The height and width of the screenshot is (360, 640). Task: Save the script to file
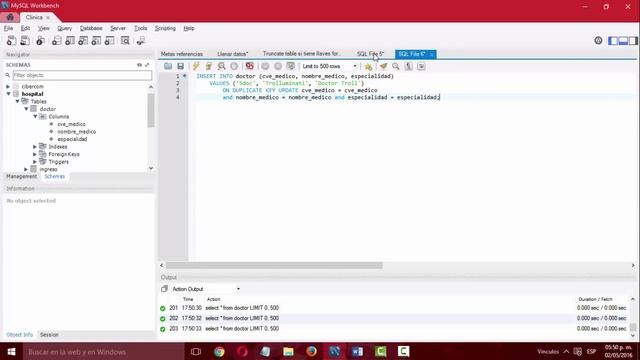pyautogui.click(x=180, y=66)
